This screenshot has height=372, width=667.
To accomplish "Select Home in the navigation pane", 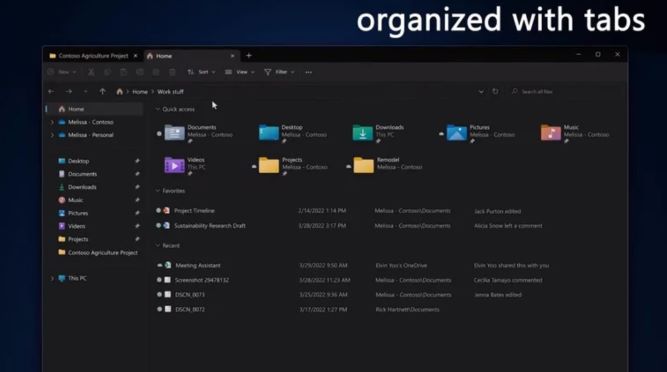I will click(x=94, y=109).
